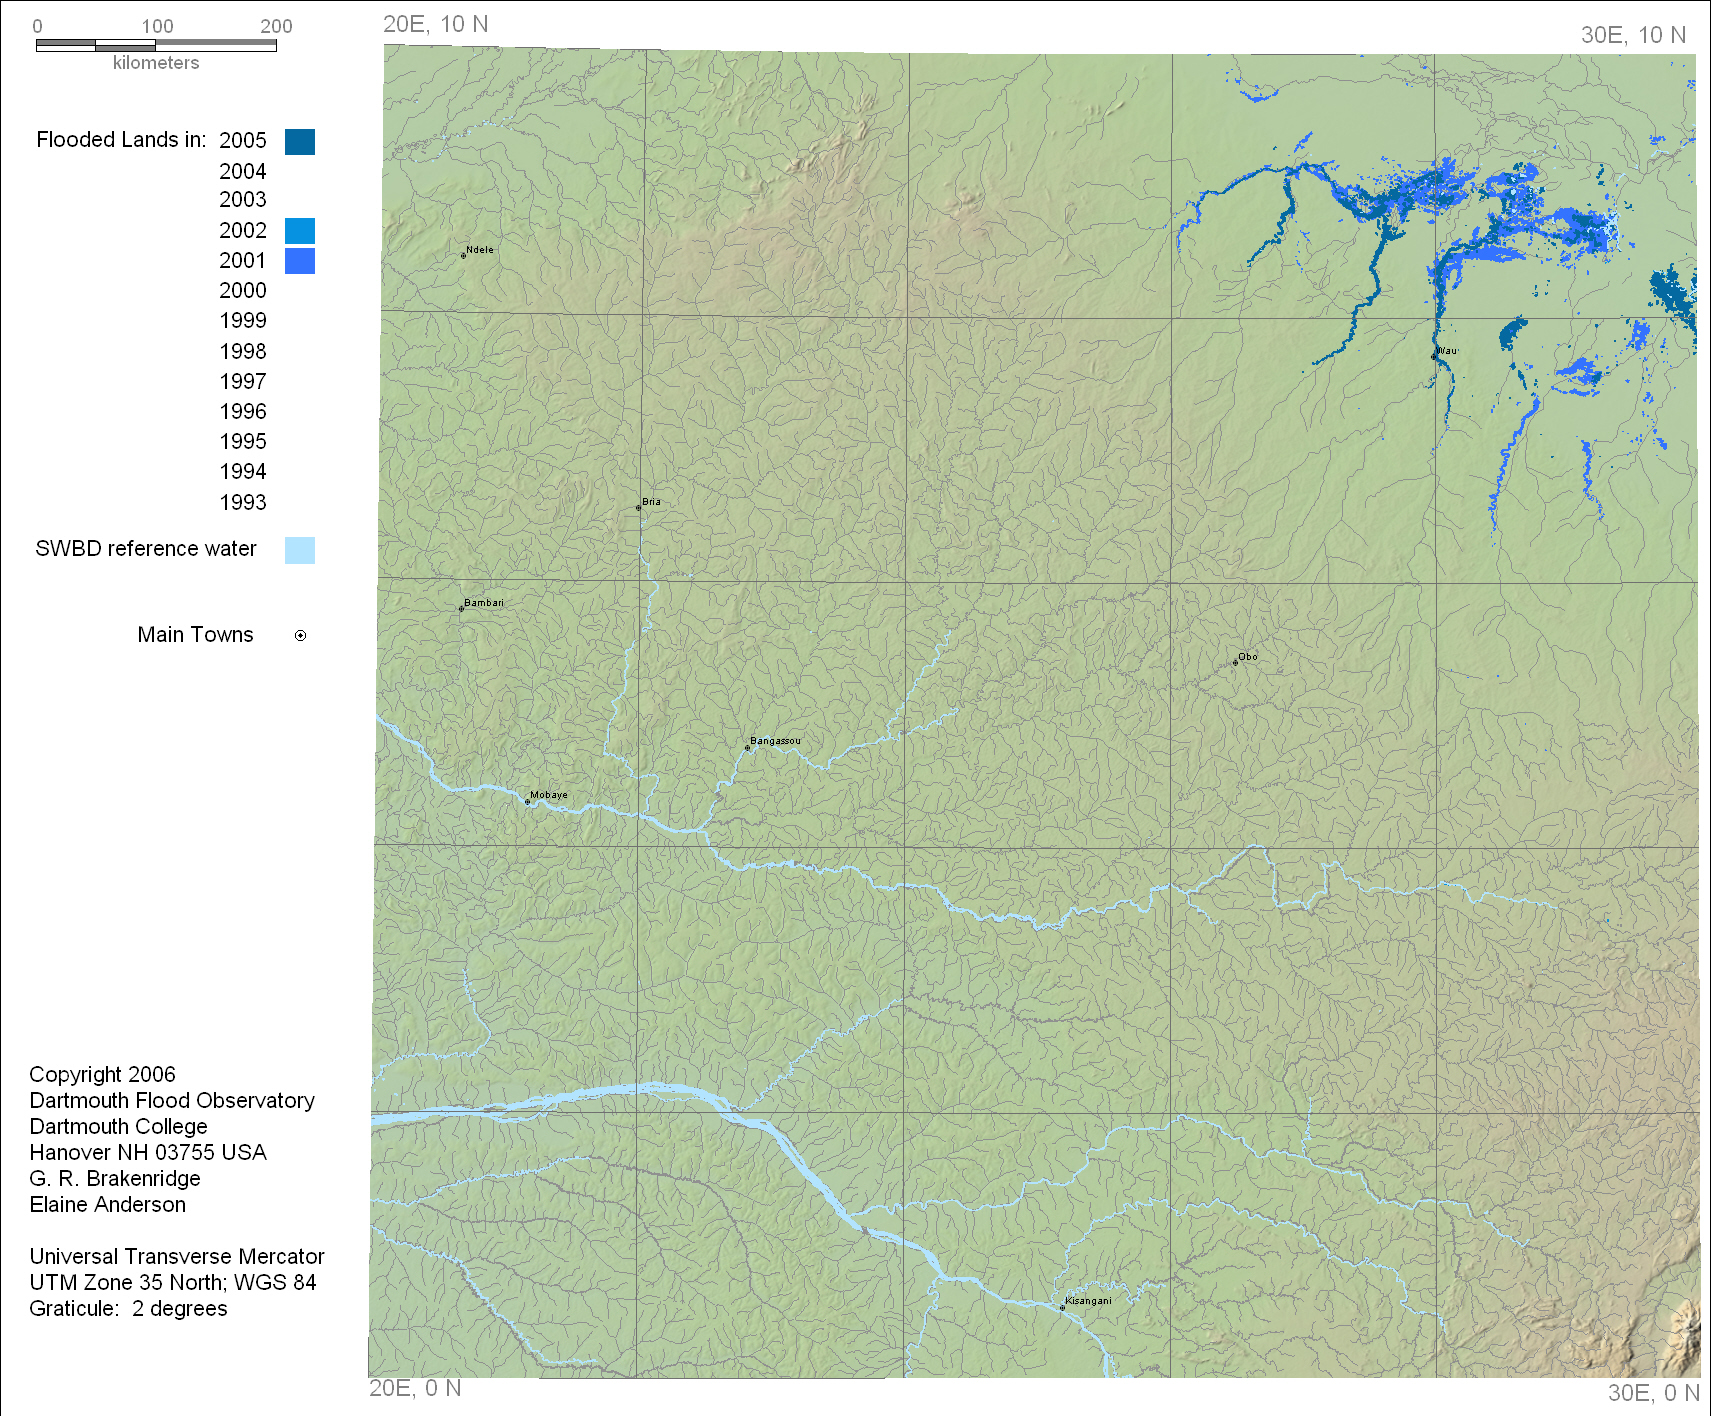Click the "Flooded Lands in:" legend heading
The width and height of the screenshot is (1728, 1417).
(121, 140)
